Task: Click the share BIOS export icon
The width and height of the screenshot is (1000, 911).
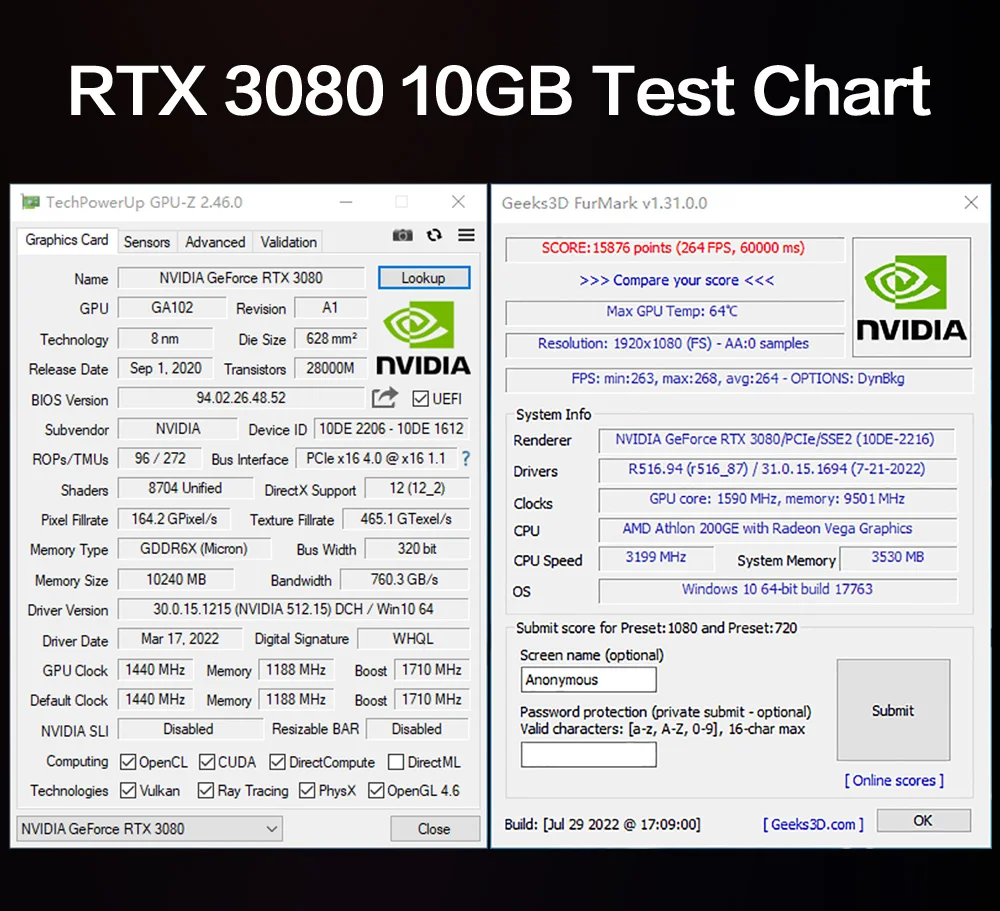Action: (x=385, y=397)
